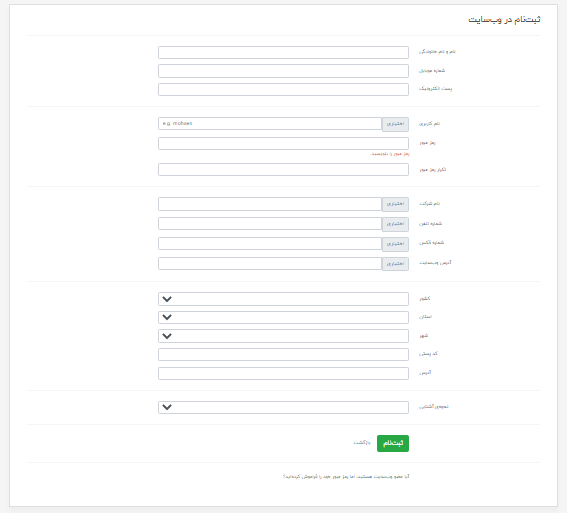The width and height of the screenshot is (567, 513).
Task: Select the phone number (شماره تلفن) field
Action: click(x=270, y=224)
